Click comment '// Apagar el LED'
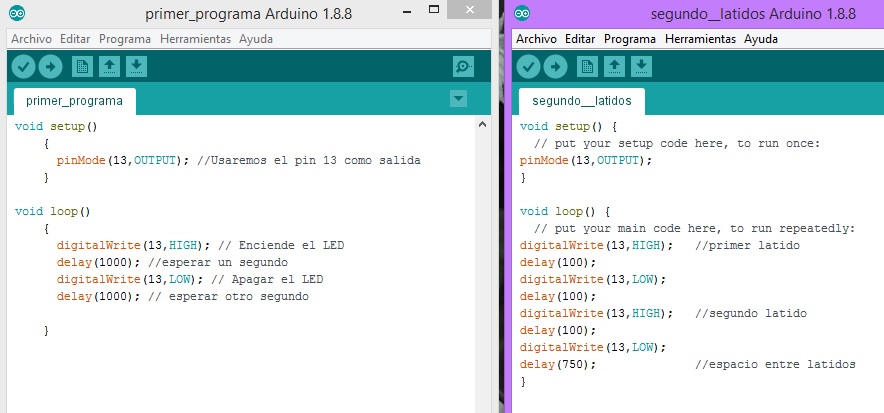884x413 pixels. [x=267, y=279]
